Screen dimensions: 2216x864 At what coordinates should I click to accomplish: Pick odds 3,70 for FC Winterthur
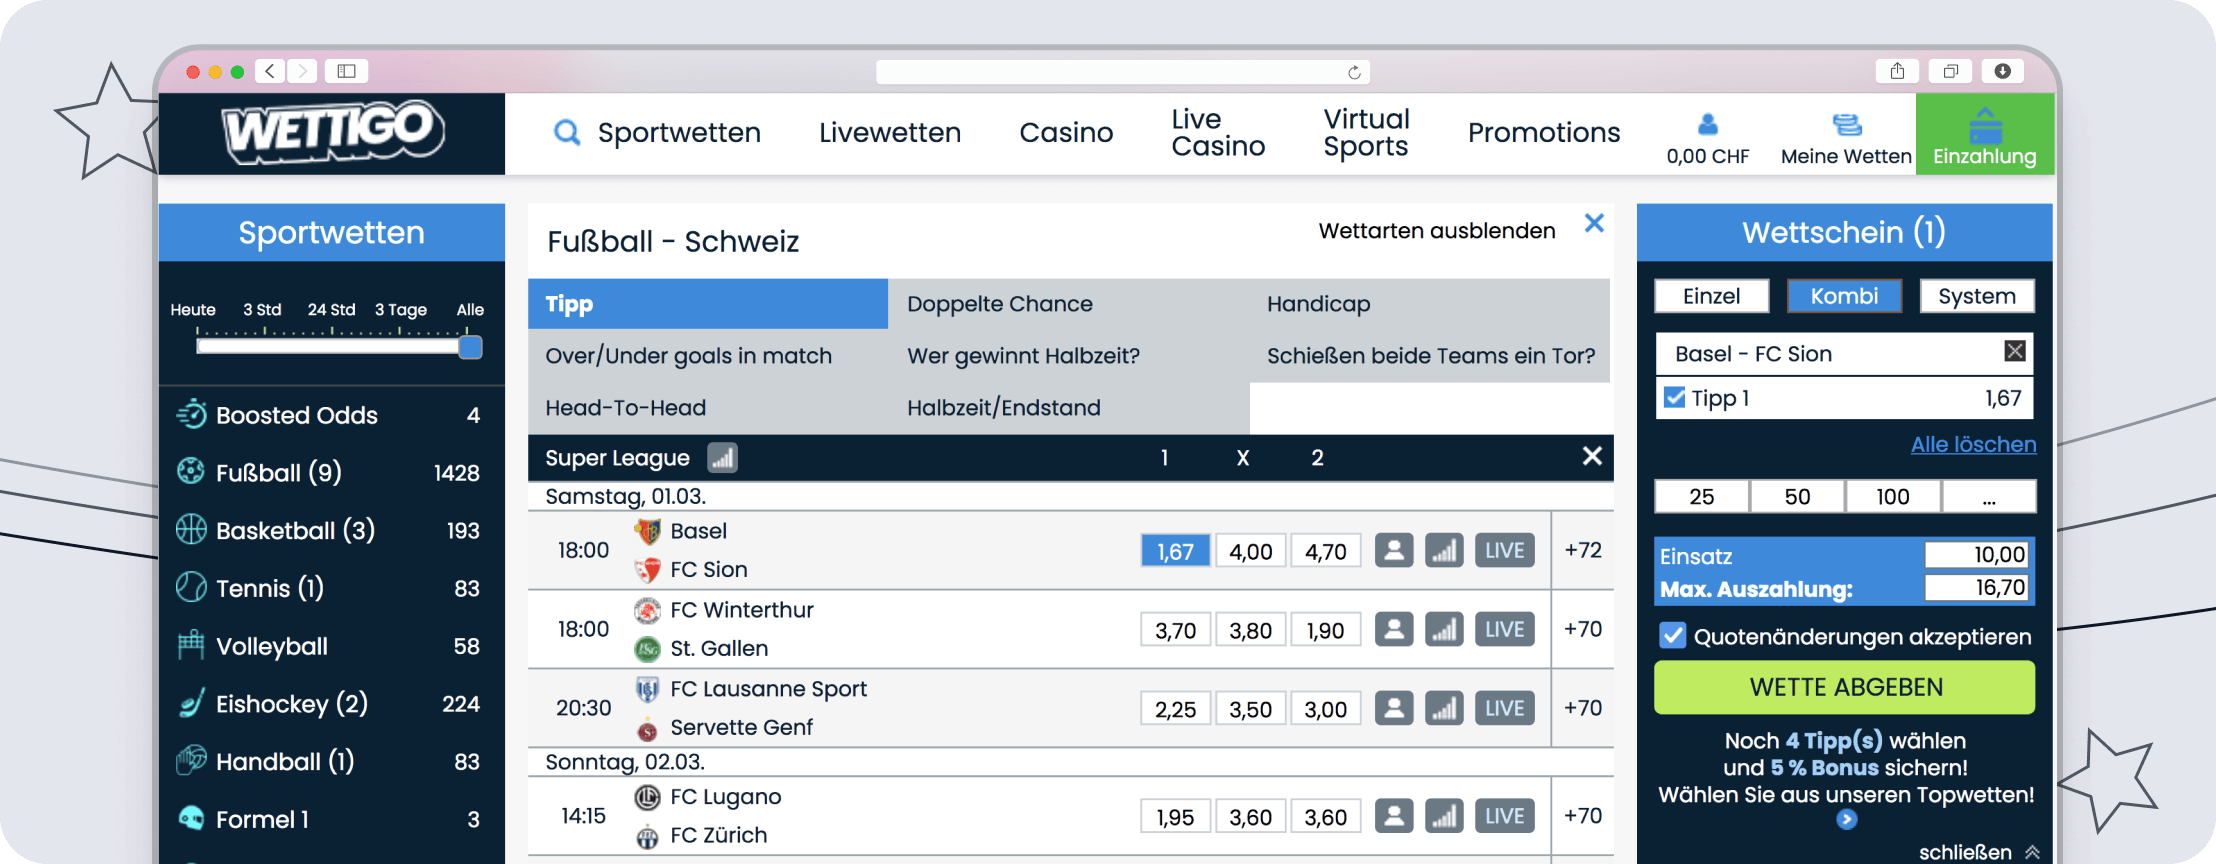tap(1175, 630)
